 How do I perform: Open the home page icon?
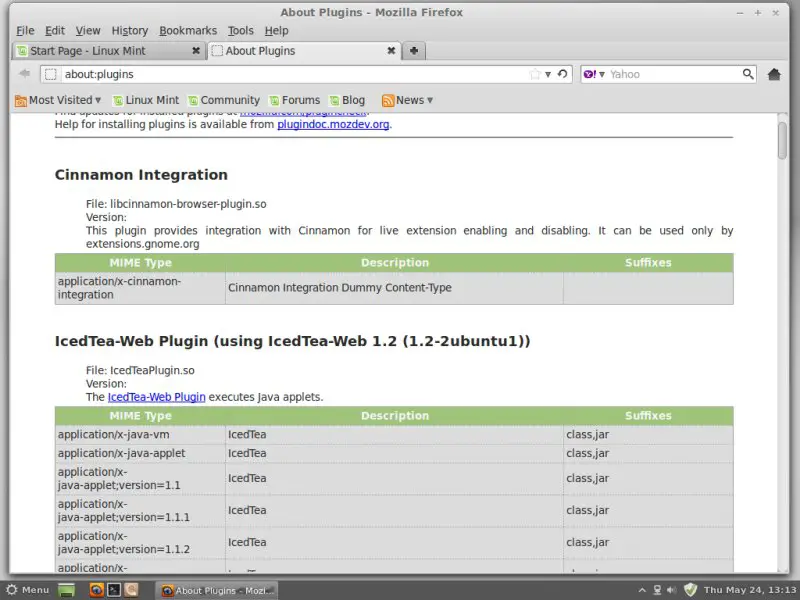pyautogui.click(x=774, y=74)
